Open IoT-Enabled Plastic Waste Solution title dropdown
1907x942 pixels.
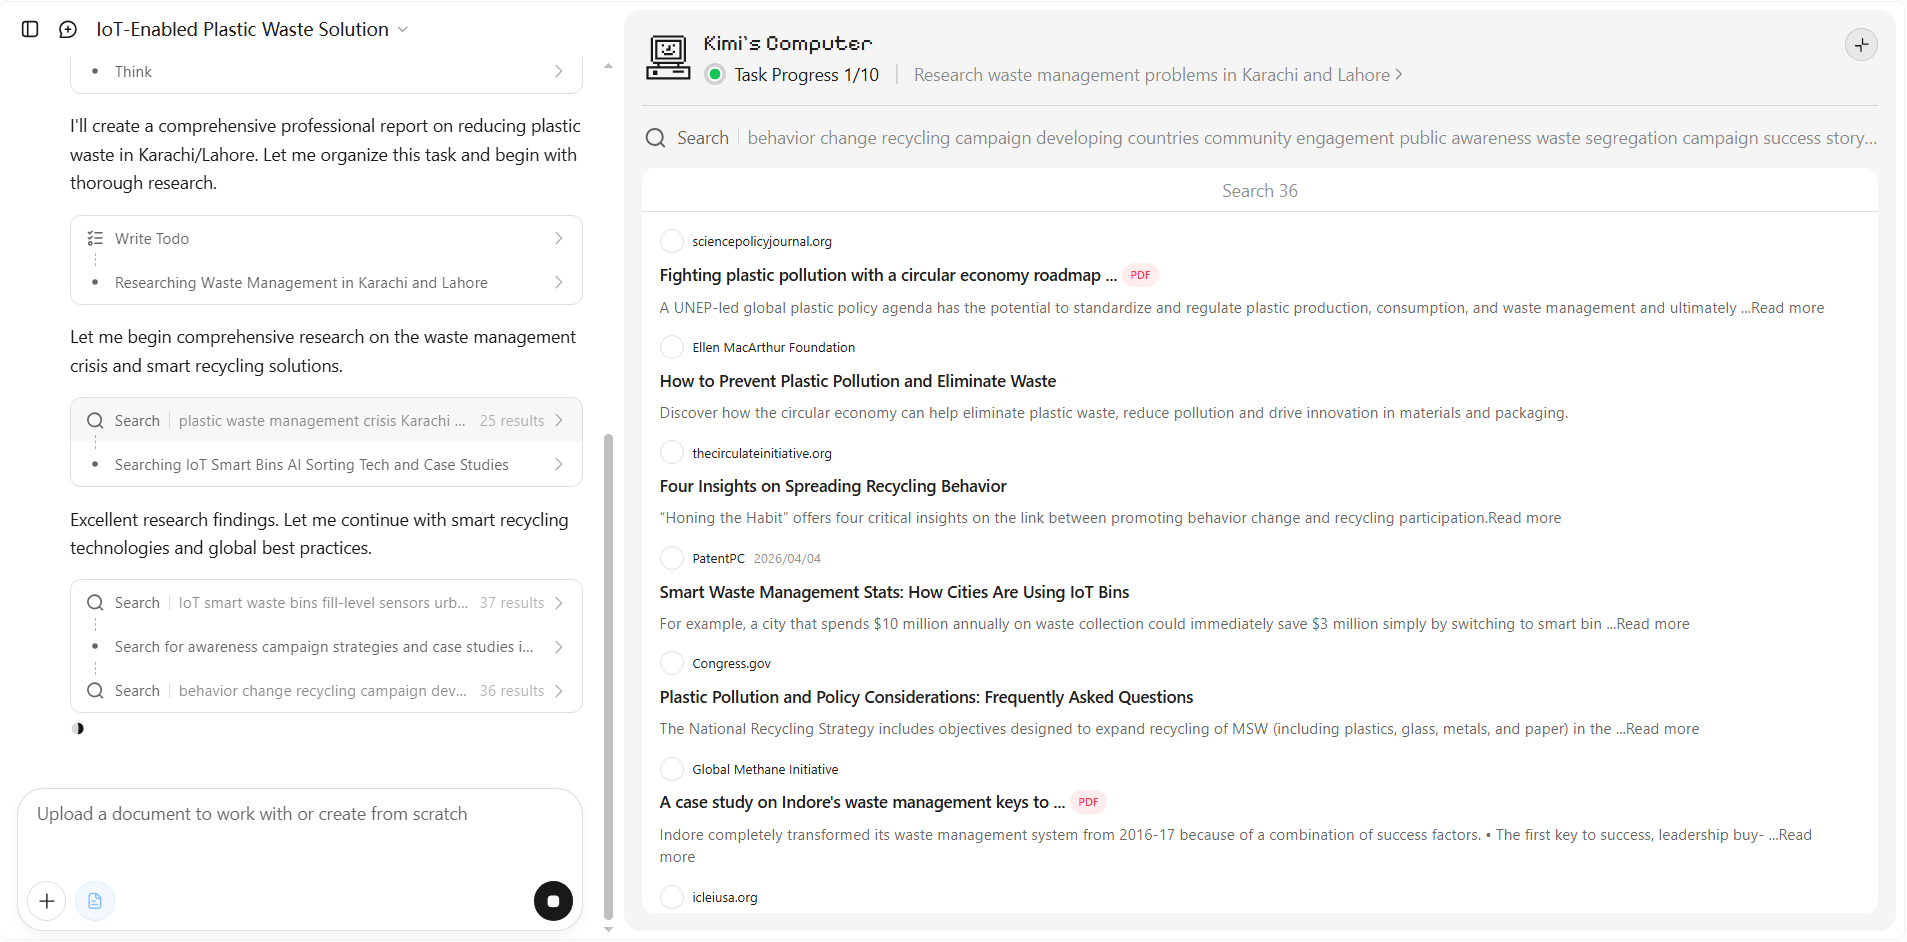click(x=252, y=29)
